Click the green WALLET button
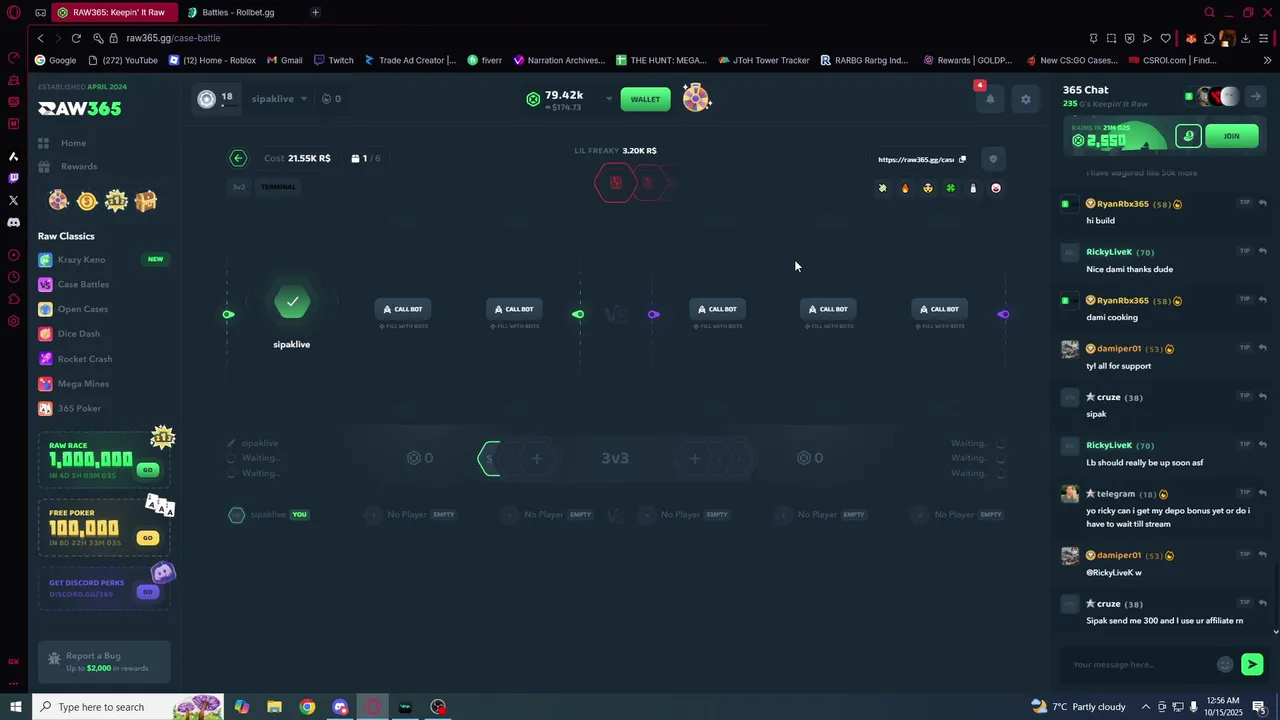Viewport: 1280px width, 720px height. (x=645, y=99)
